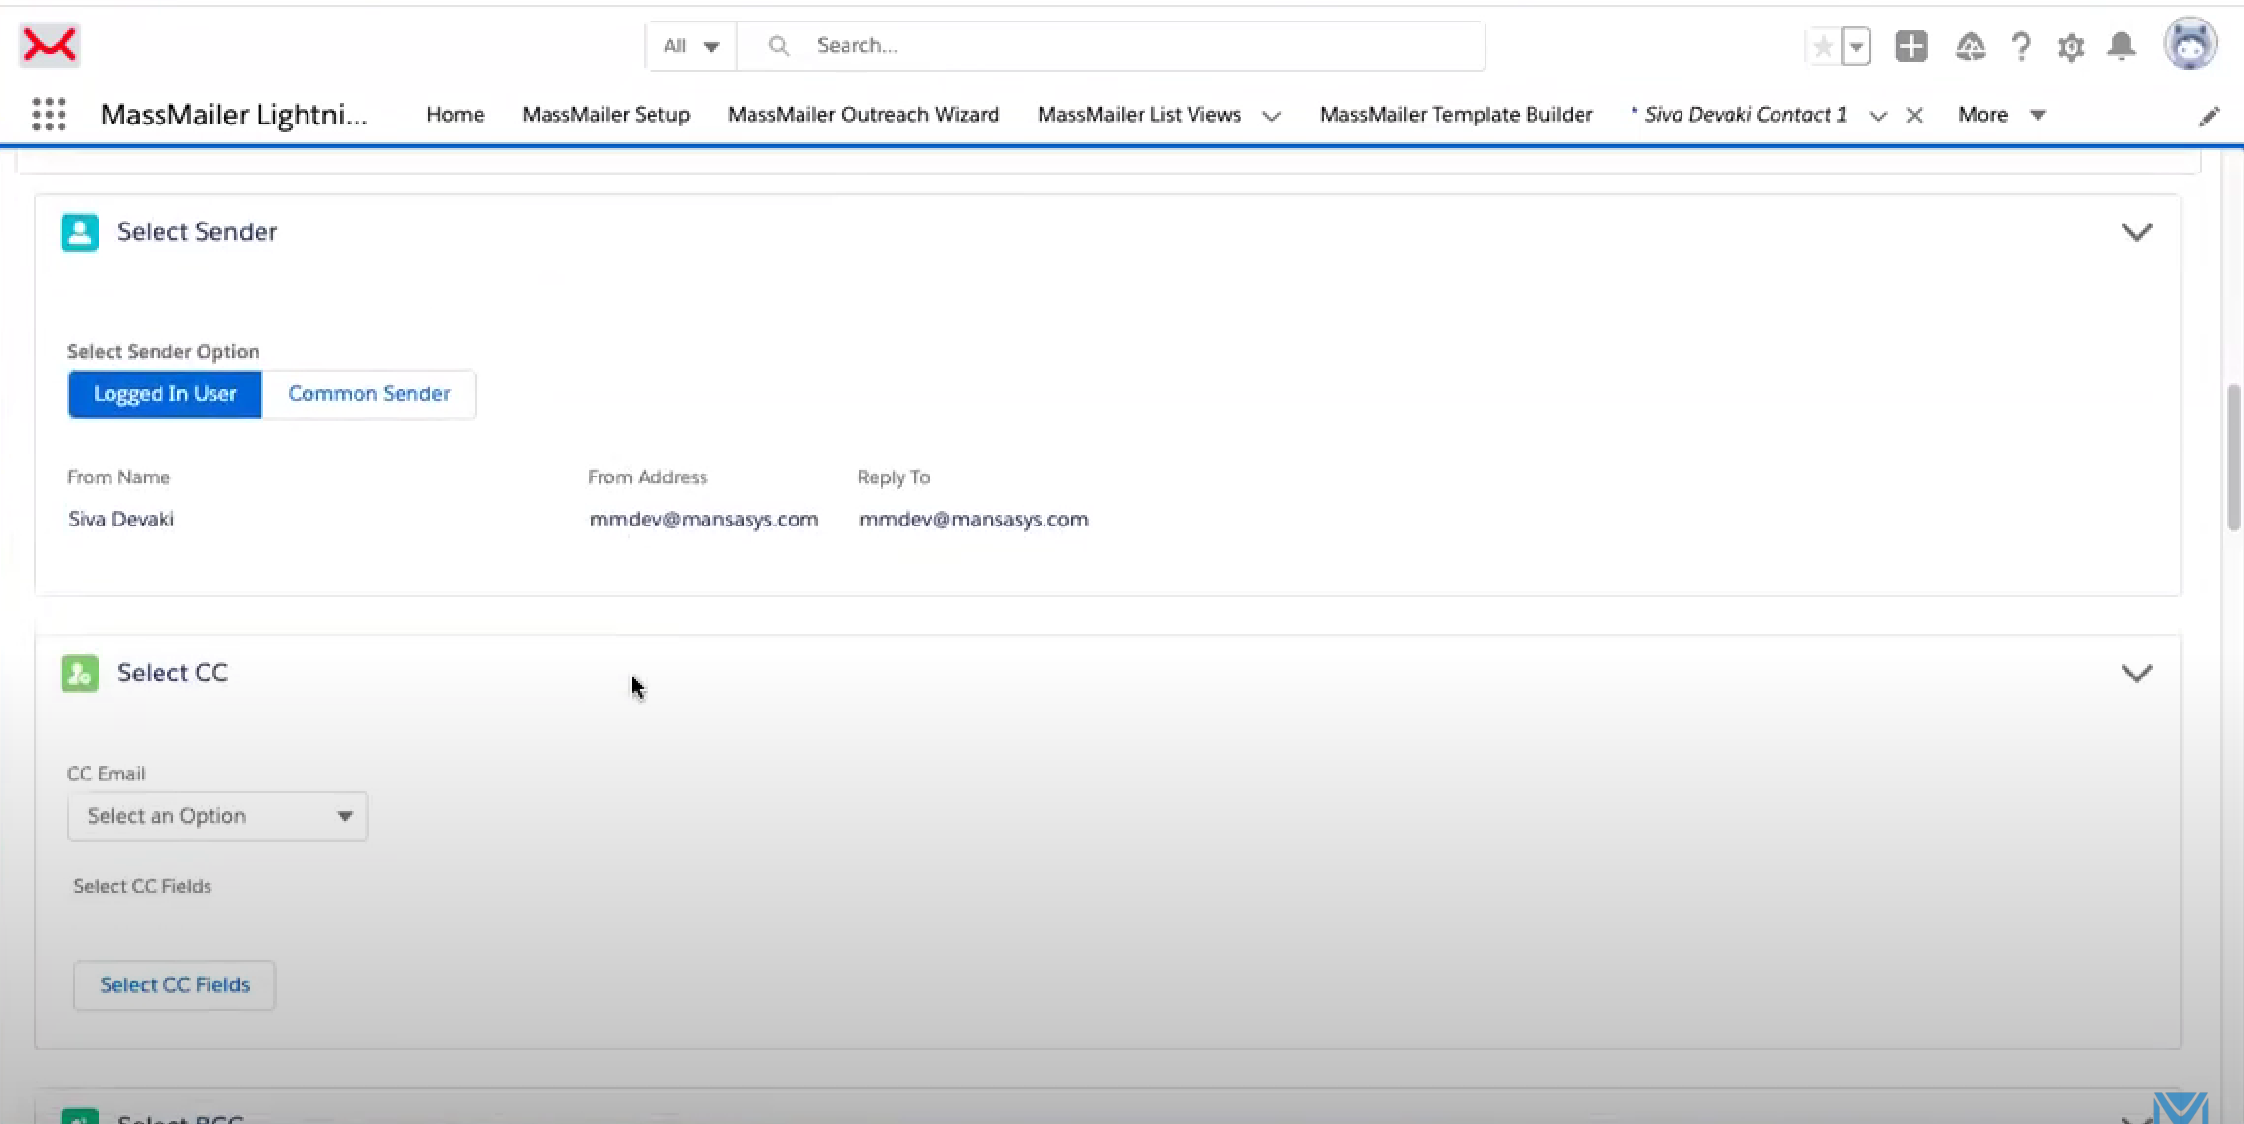Click the Select CC section icon
The height and width of the screenshot is (1124, 2244).
80,673
